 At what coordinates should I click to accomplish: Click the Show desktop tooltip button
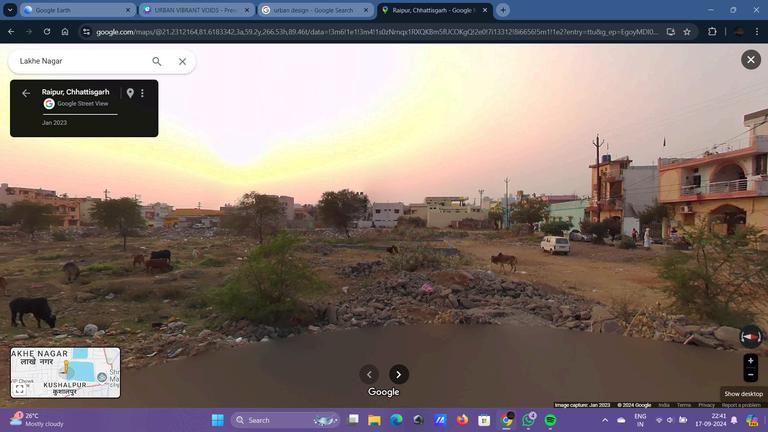tap(744, 394)
